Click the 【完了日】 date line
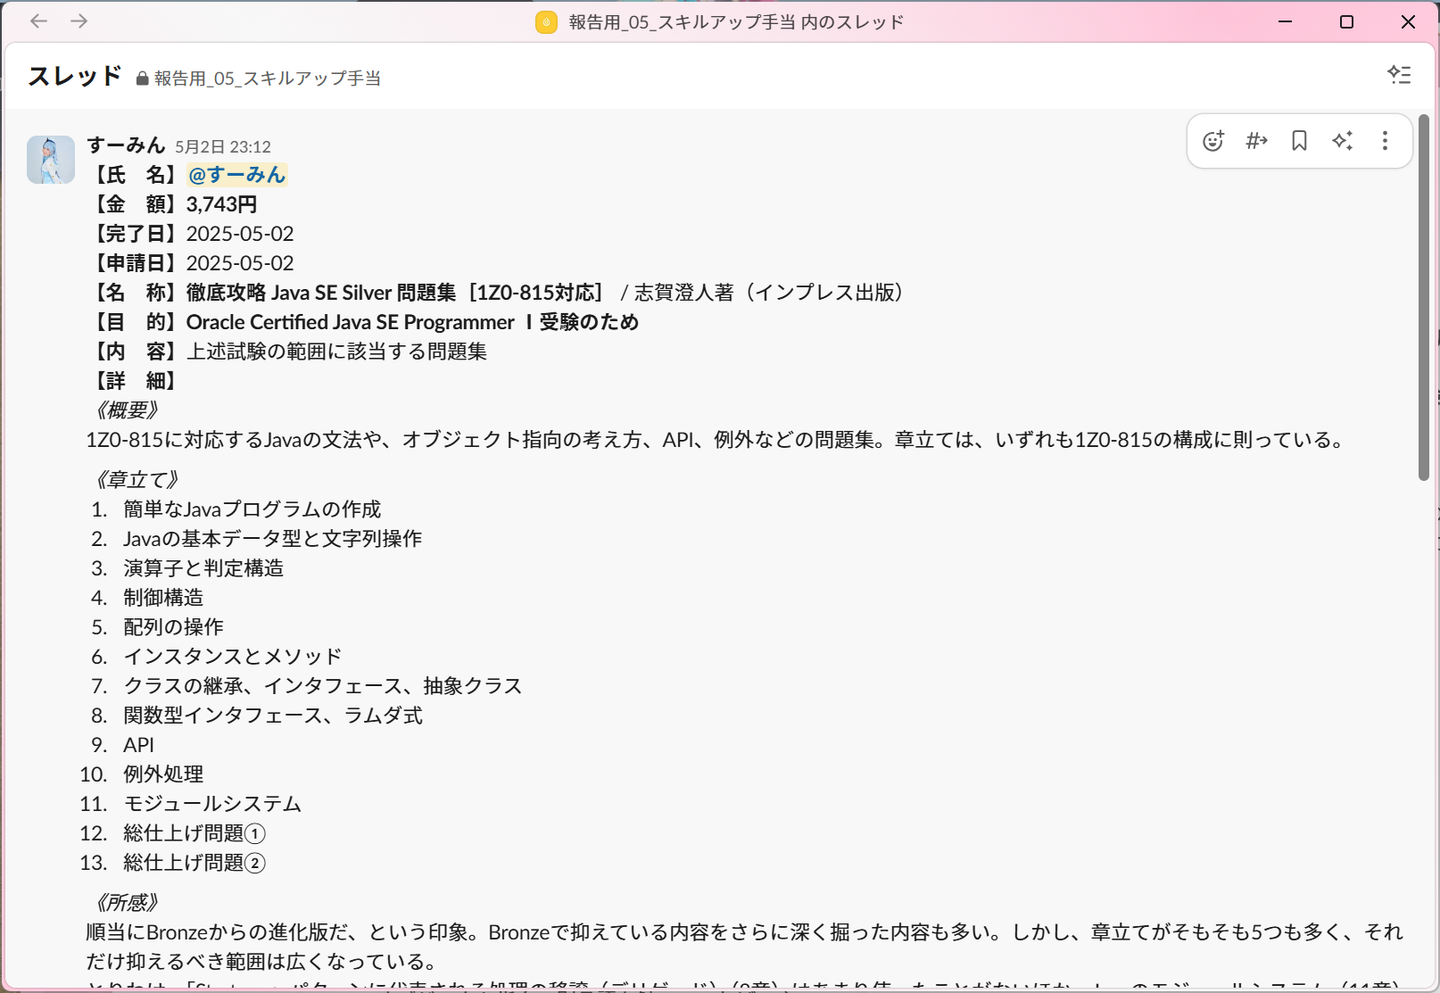Viewport: 1440px width, 993px height. tap(191, 234)
